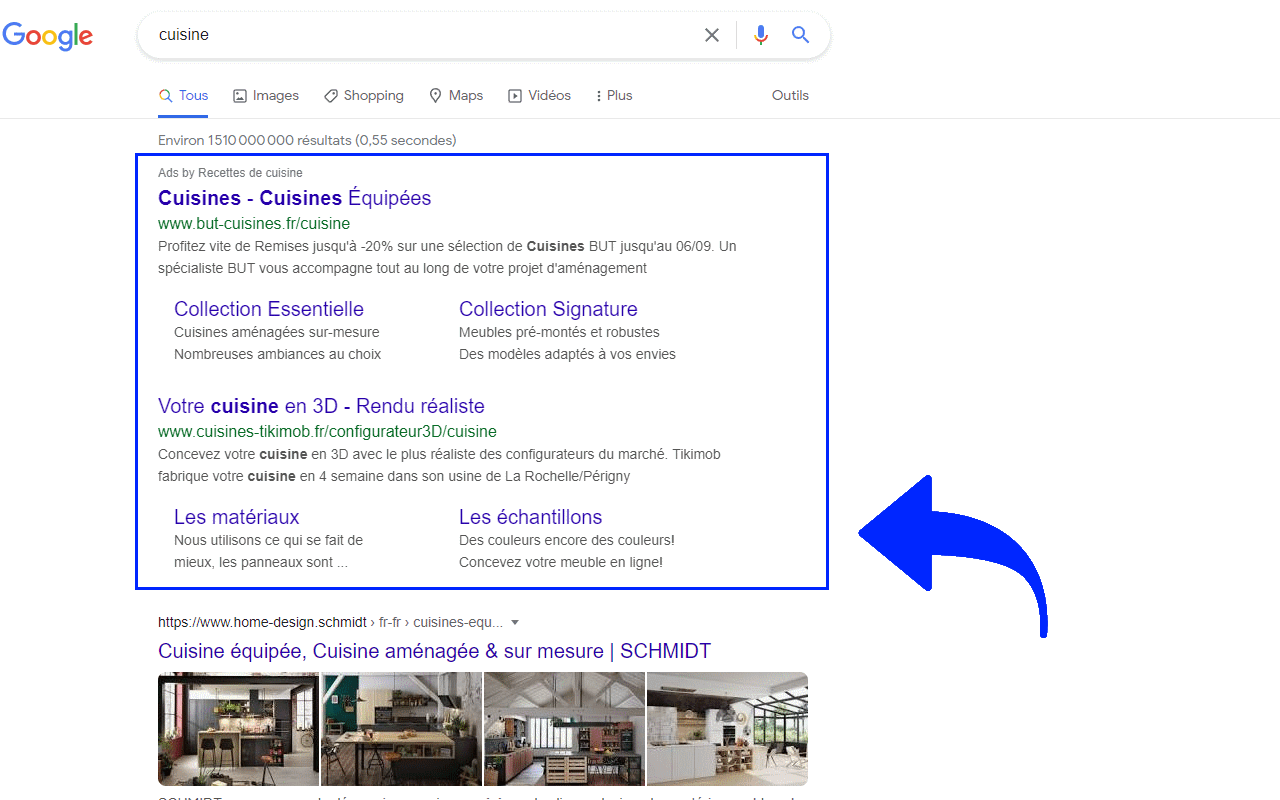The height and width of the screenshot is (800, 1280).
Task: Click the www.but-cuisines.fr/cuisine URL
Action: pyautogui.click(x=254, y=223)
